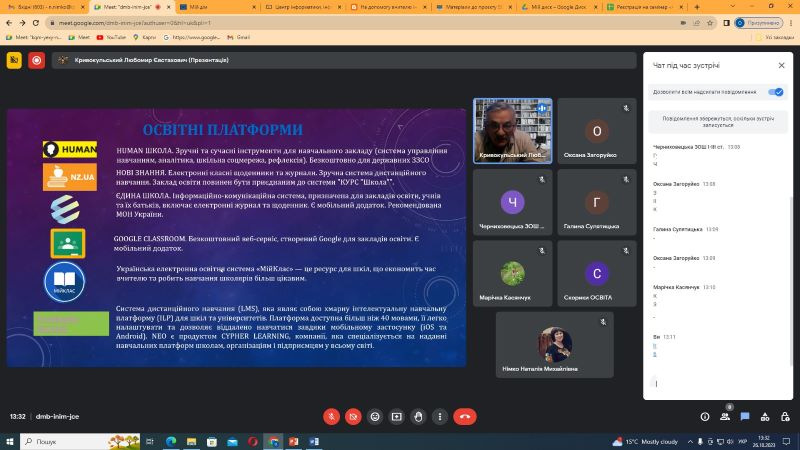The width and height of the screenshot is (800, 450).
Task: Open the Windows Start menu
Action: point(10,441)
